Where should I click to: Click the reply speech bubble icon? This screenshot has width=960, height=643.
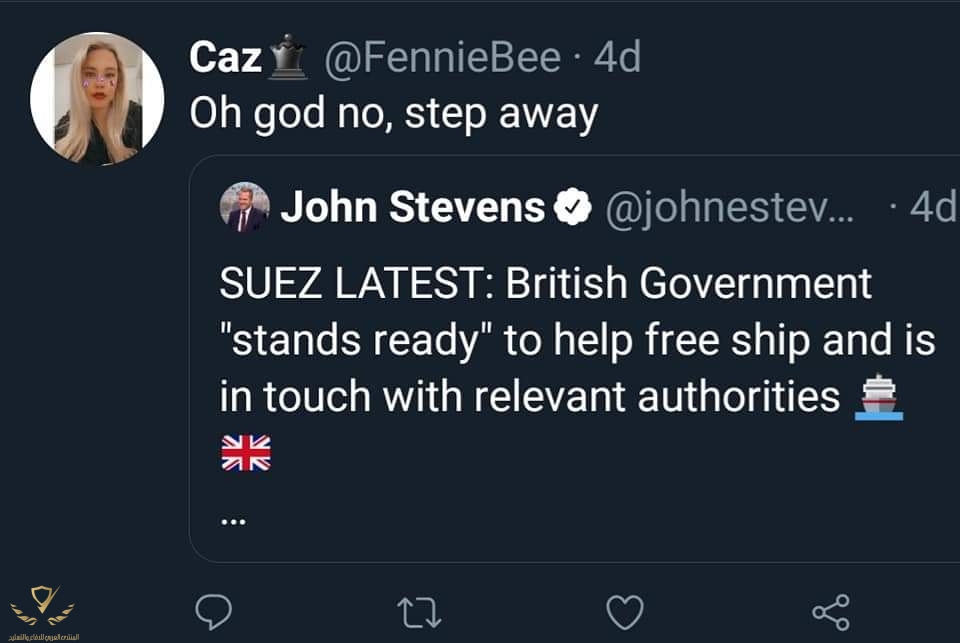[x=212, y=609]
